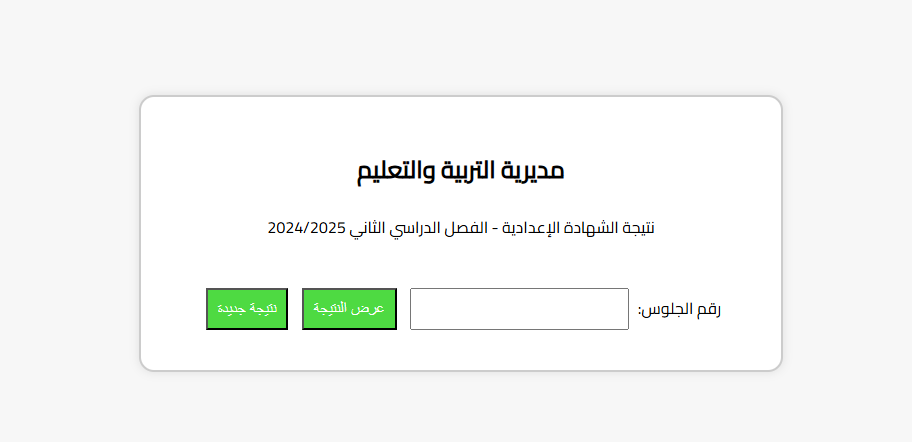Screen dimensions: 912x442
Task: Click the عرض النتيجة green button
Action: pos(349,309)
